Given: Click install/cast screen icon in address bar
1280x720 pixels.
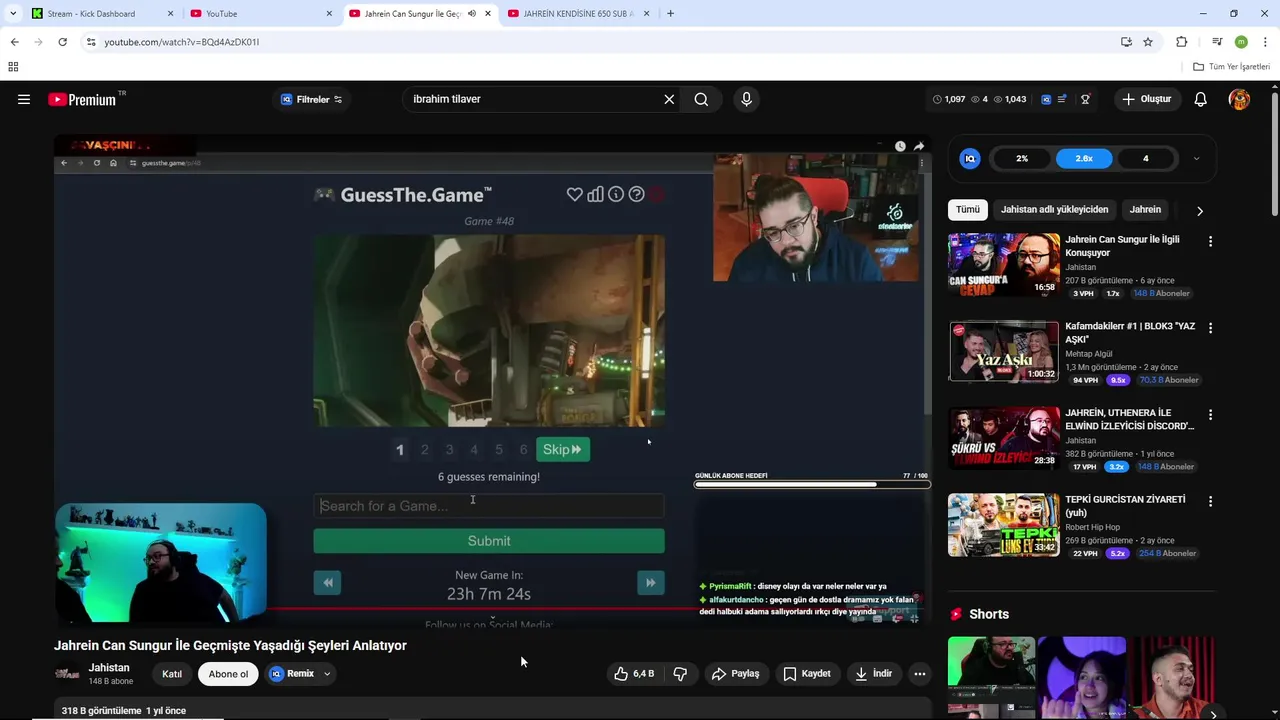Looking at the screenshot, I should point(1126,42).
